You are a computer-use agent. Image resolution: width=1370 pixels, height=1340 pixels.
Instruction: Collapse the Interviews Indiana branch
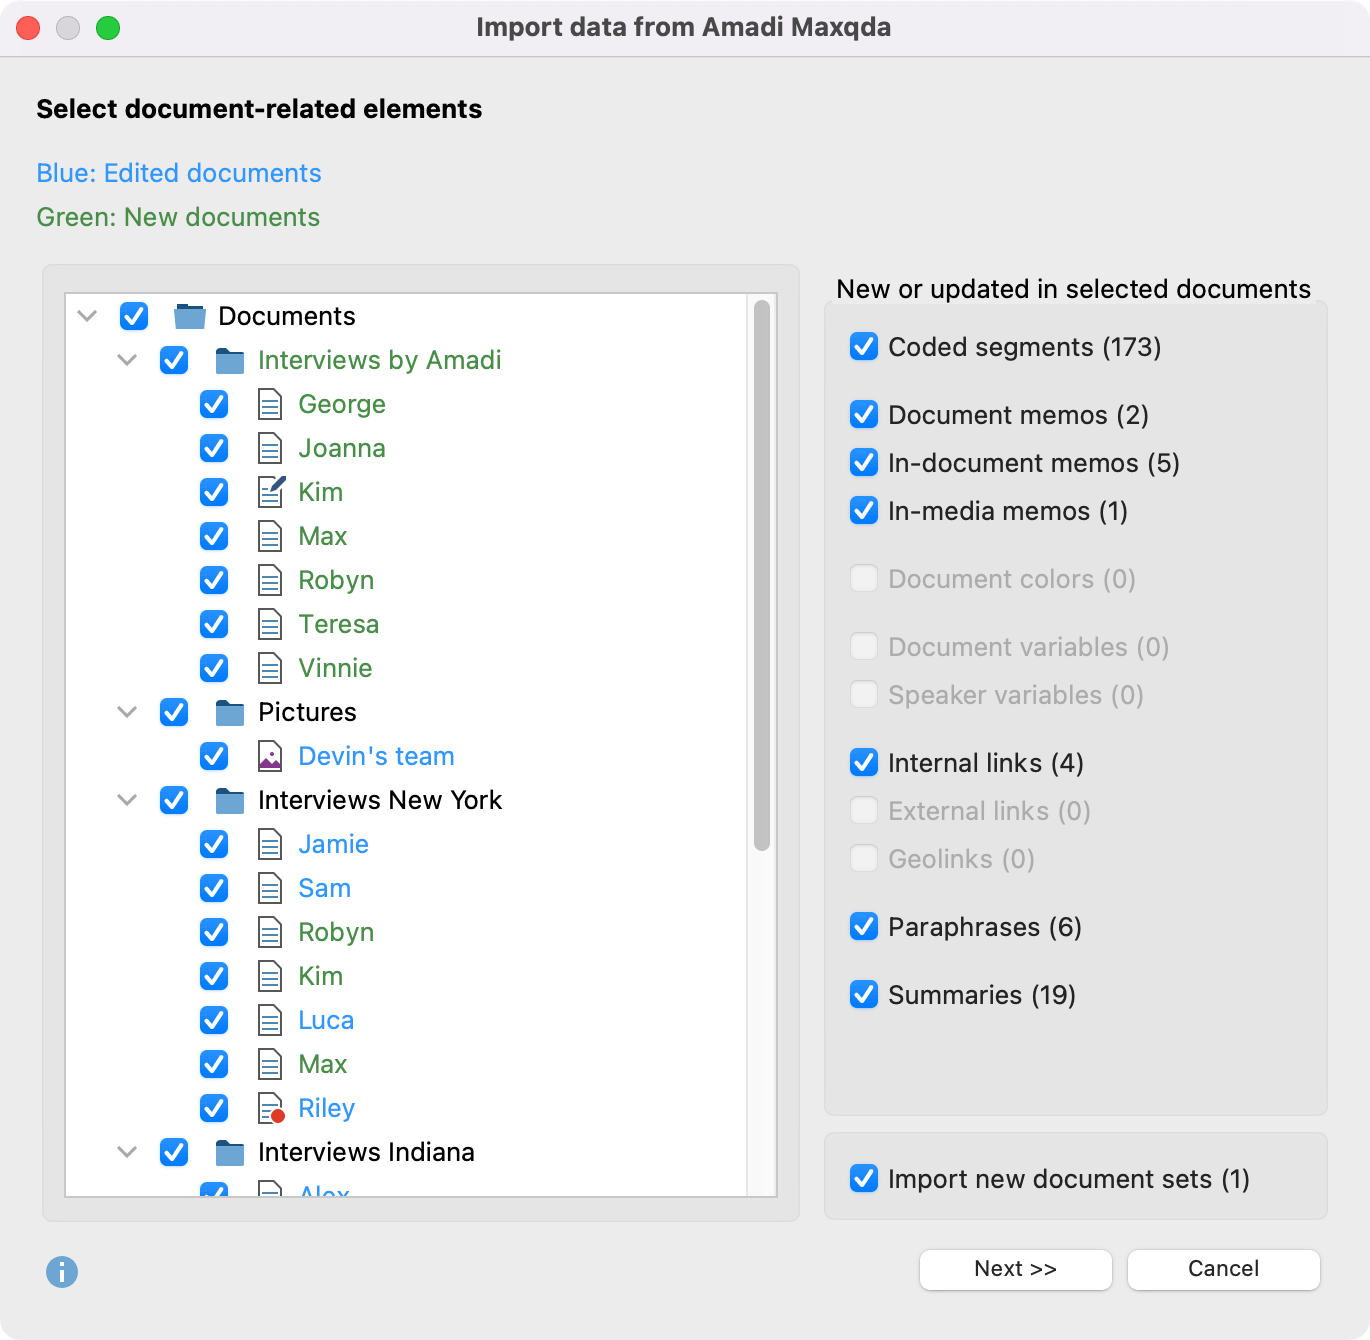point(127,1152)
